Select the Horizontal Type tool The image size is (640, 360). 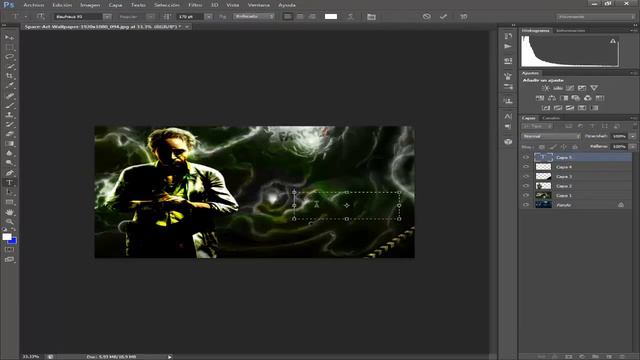click(x=9, y=182)
